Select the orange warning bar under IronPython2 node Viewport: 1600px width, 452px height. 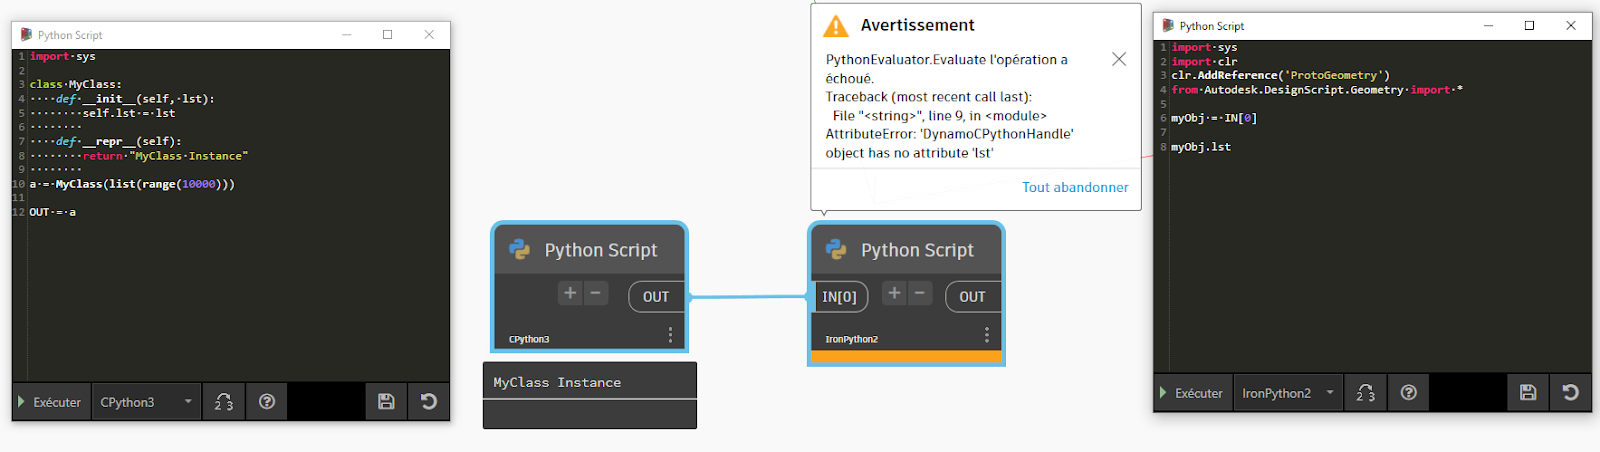906,357
